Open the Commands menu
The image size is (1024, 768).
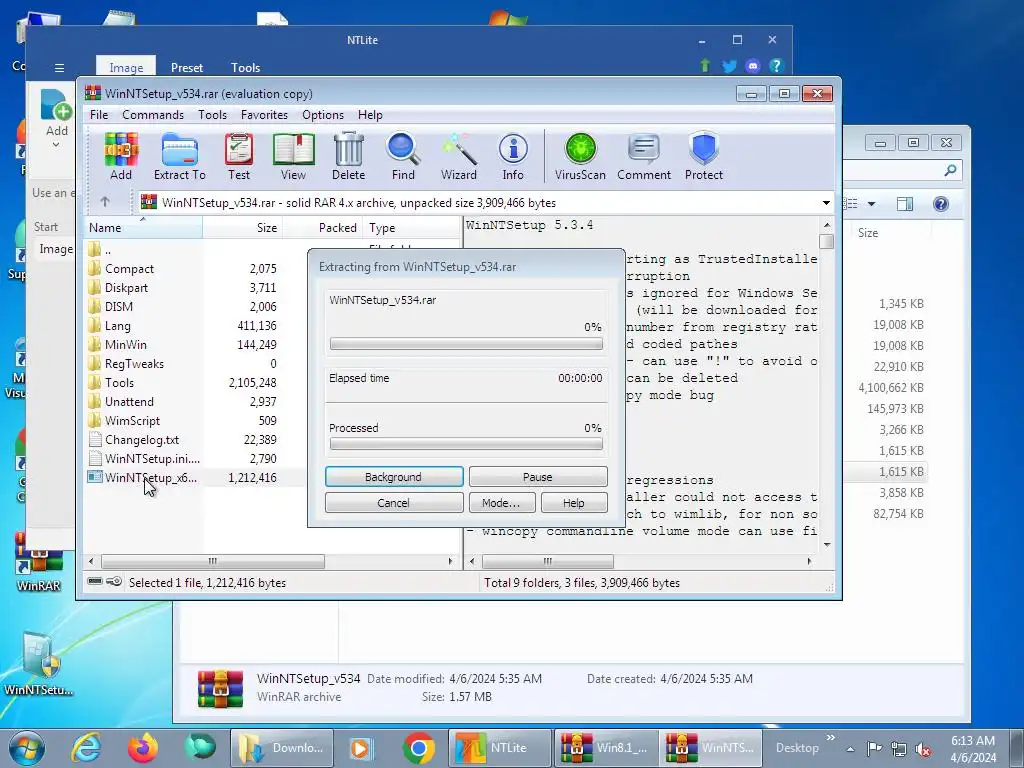tap(153, 115)
